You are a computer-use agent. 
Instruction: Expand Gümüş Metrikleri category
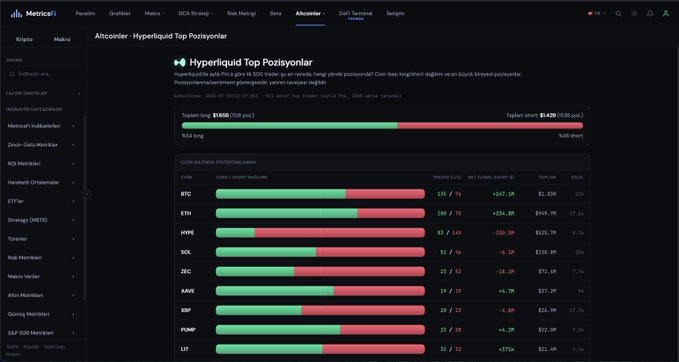tap(42, 314)
